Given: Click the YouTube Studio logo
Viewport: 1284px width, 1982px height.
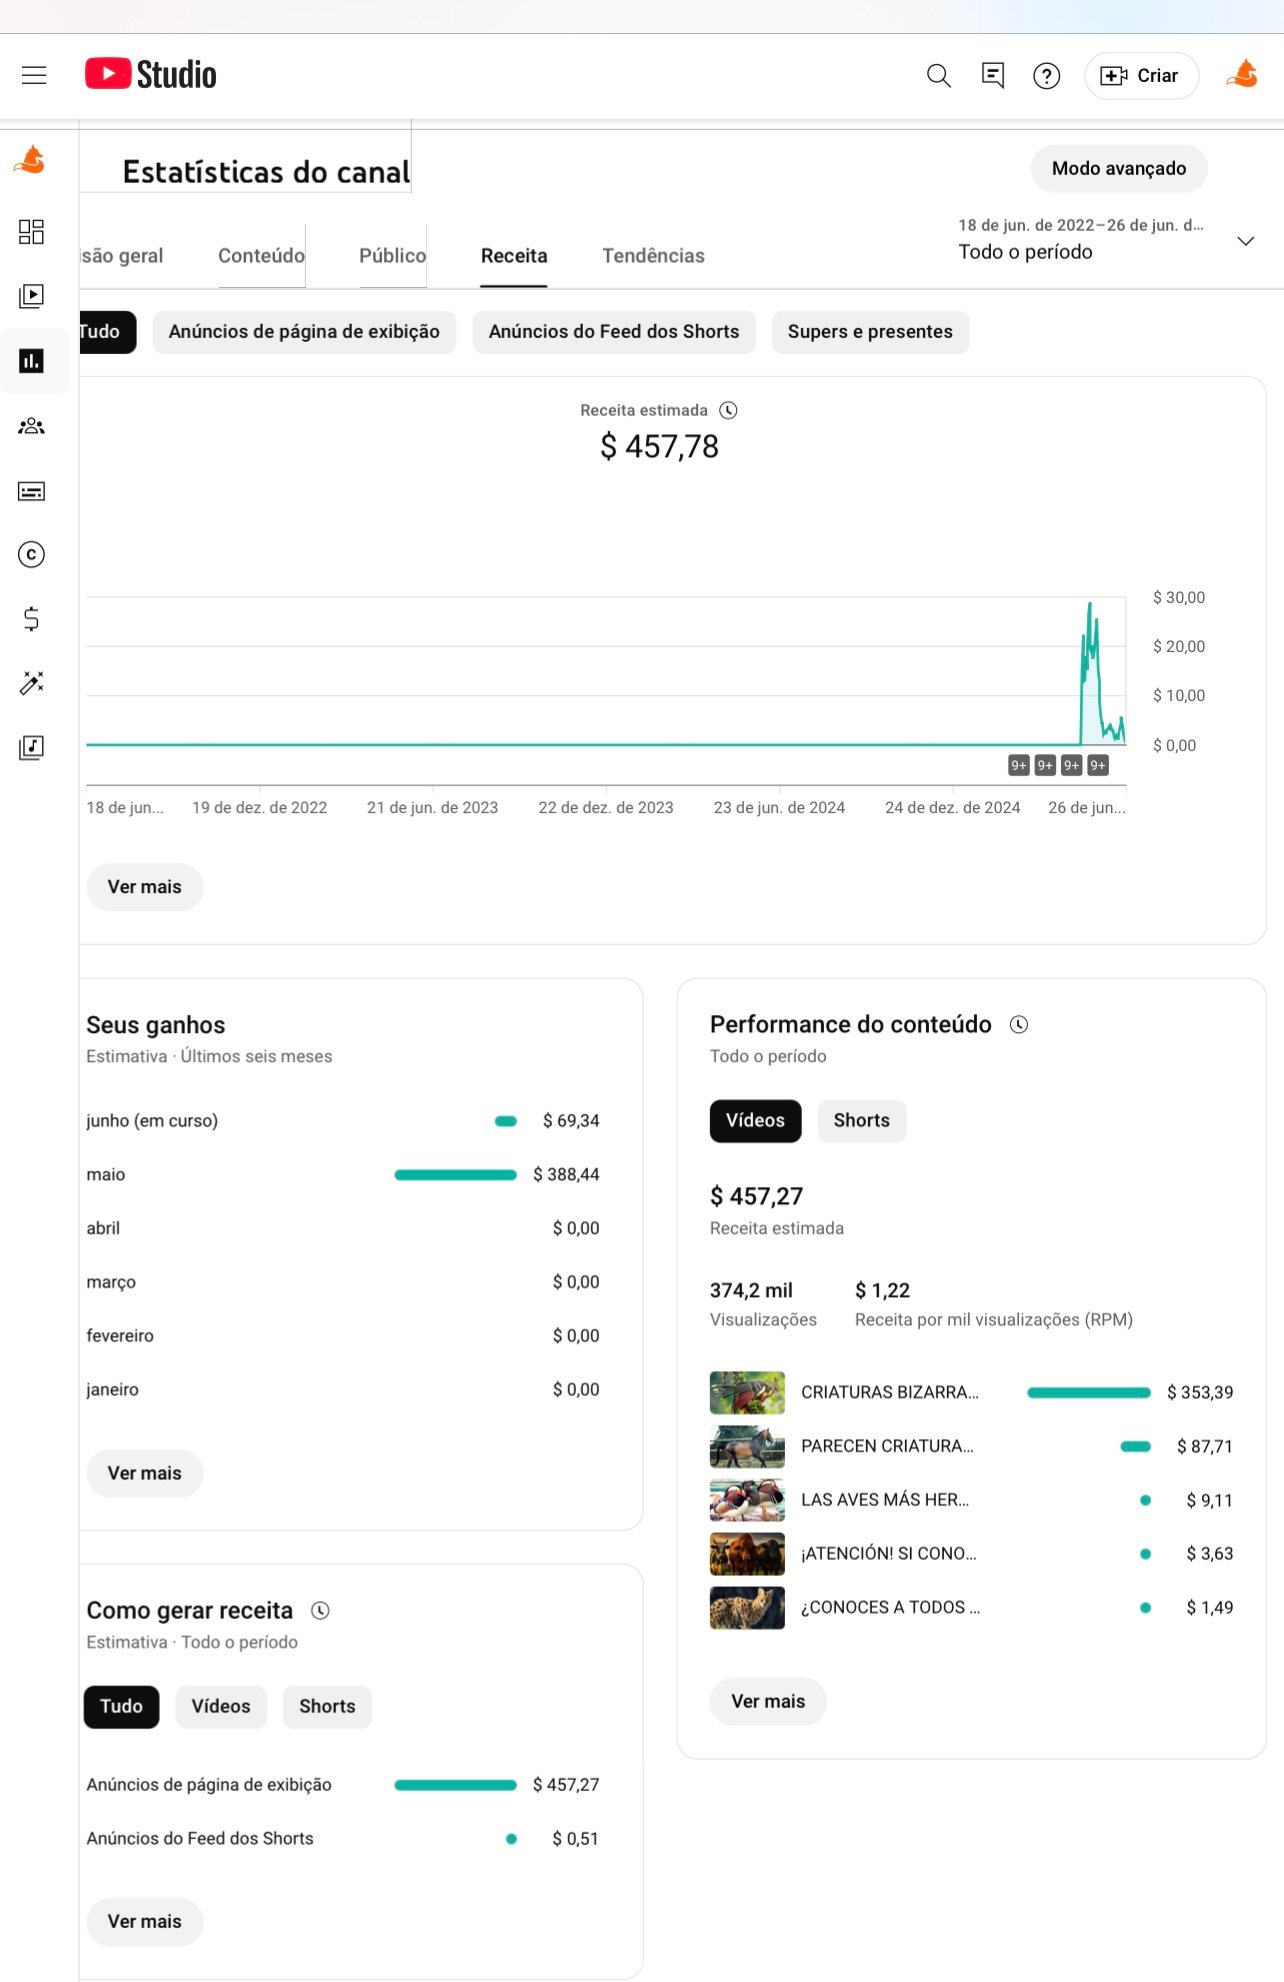Looking at the screenshot, I should tap(151, 75).
